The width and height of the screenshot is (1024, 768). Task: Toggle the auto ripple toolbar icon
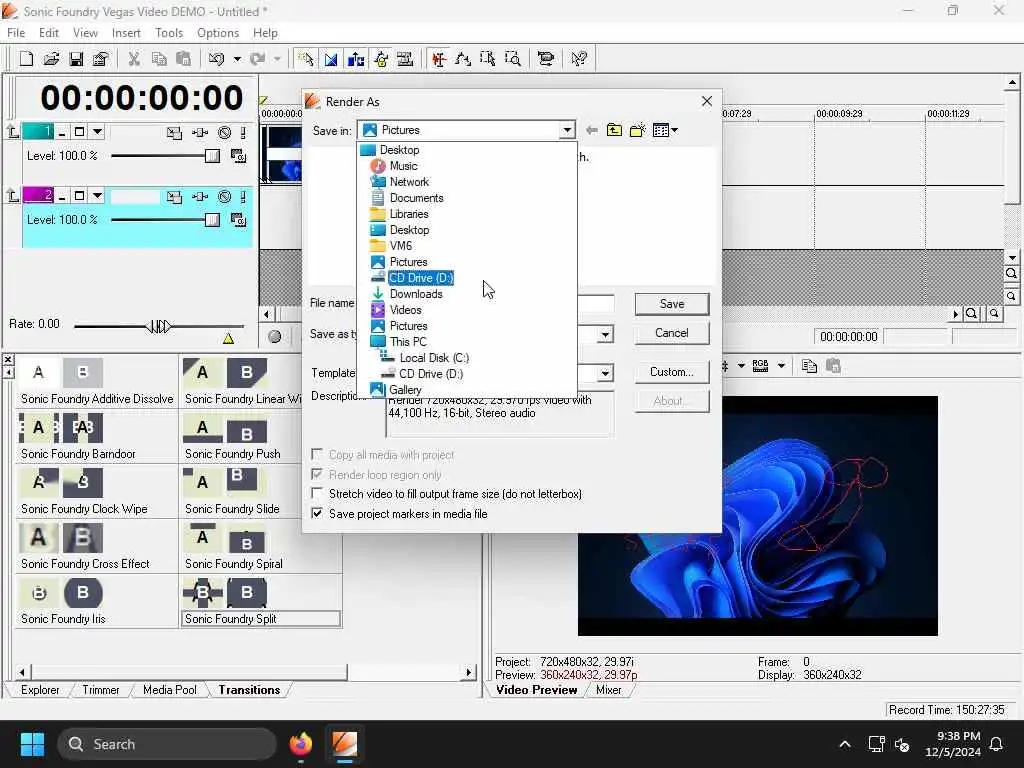pos(356,59)
